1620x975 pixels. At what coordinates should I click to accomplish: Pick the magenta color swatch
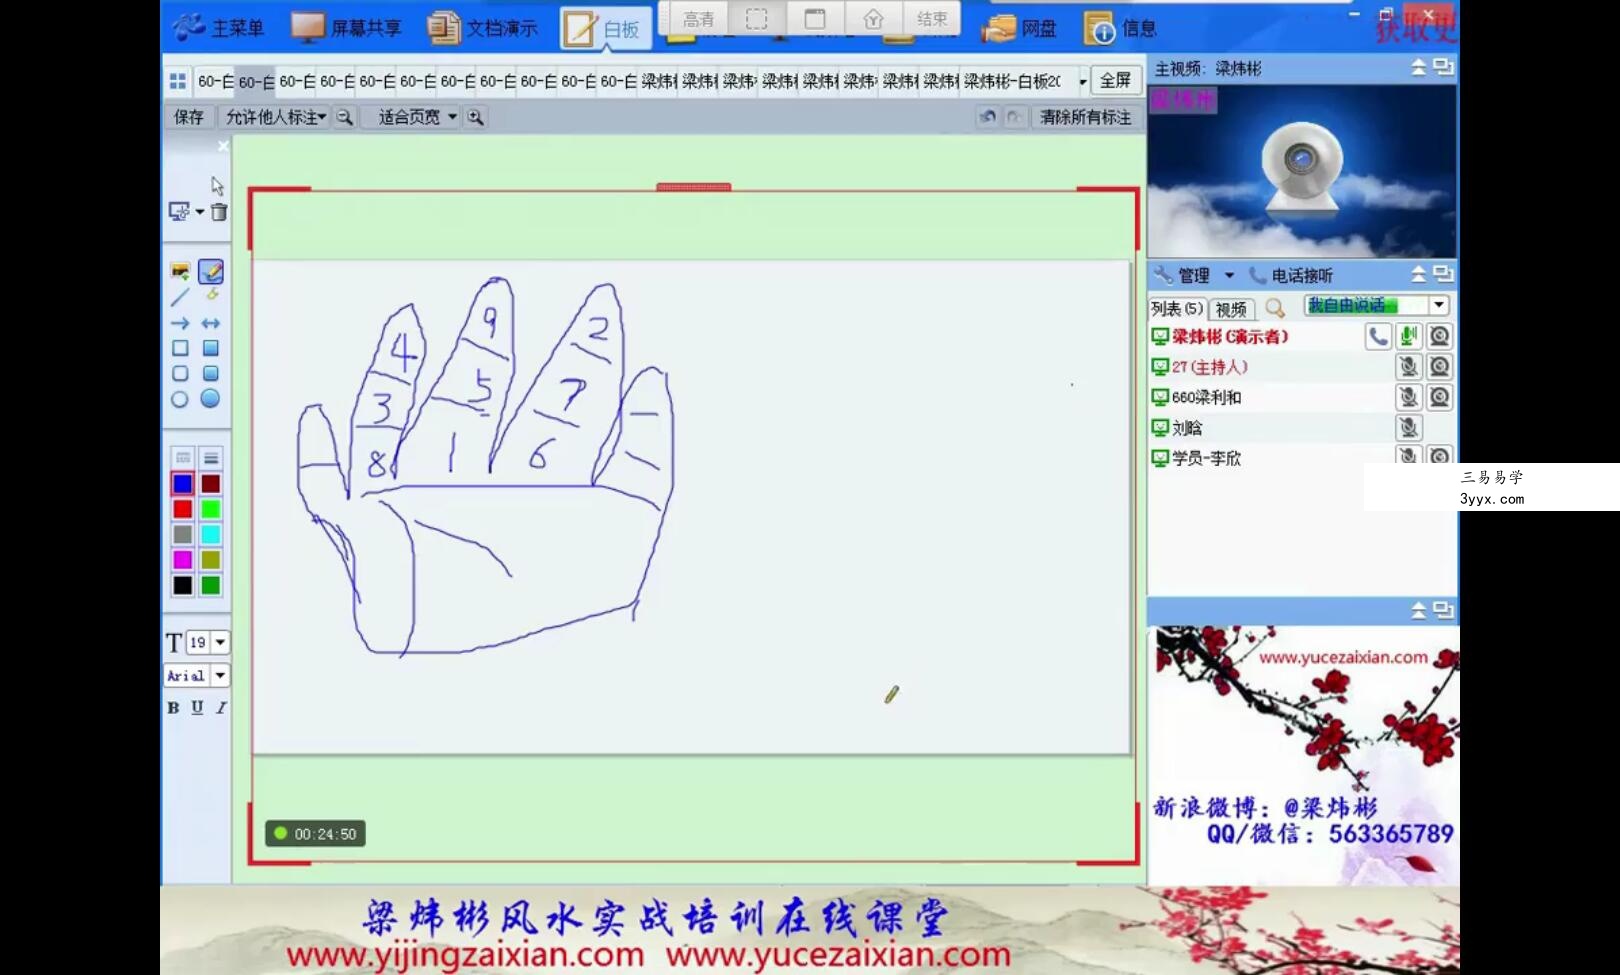point(183,560)
